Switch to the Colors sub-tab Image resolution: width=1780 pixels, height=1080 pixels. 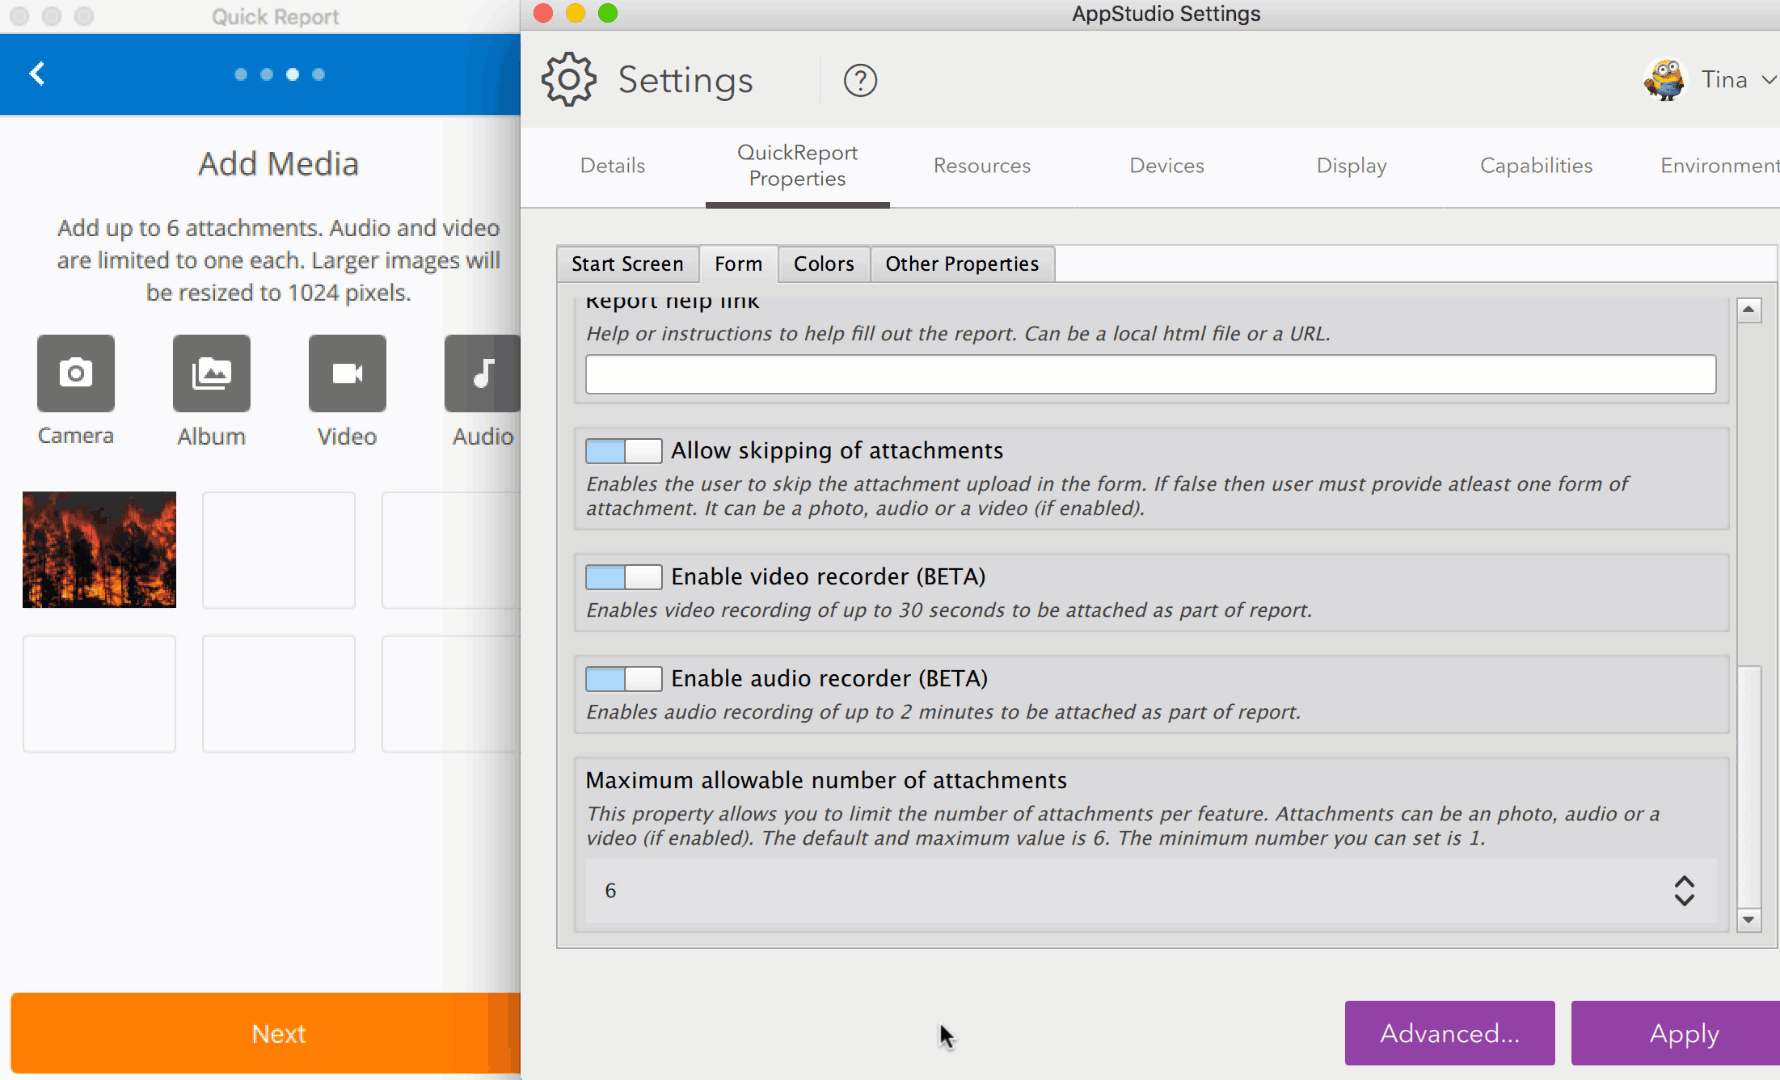(x=824, y=264)
